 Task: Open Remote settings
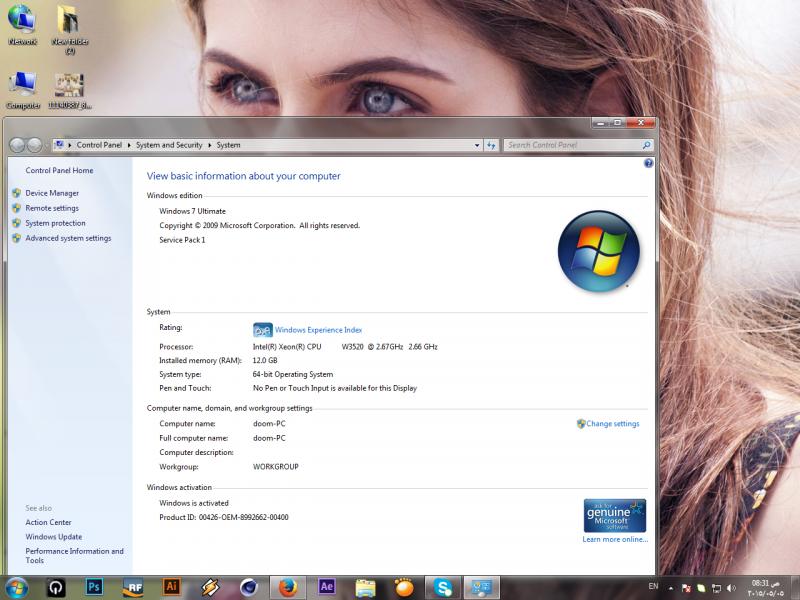(x=52, y=208)
